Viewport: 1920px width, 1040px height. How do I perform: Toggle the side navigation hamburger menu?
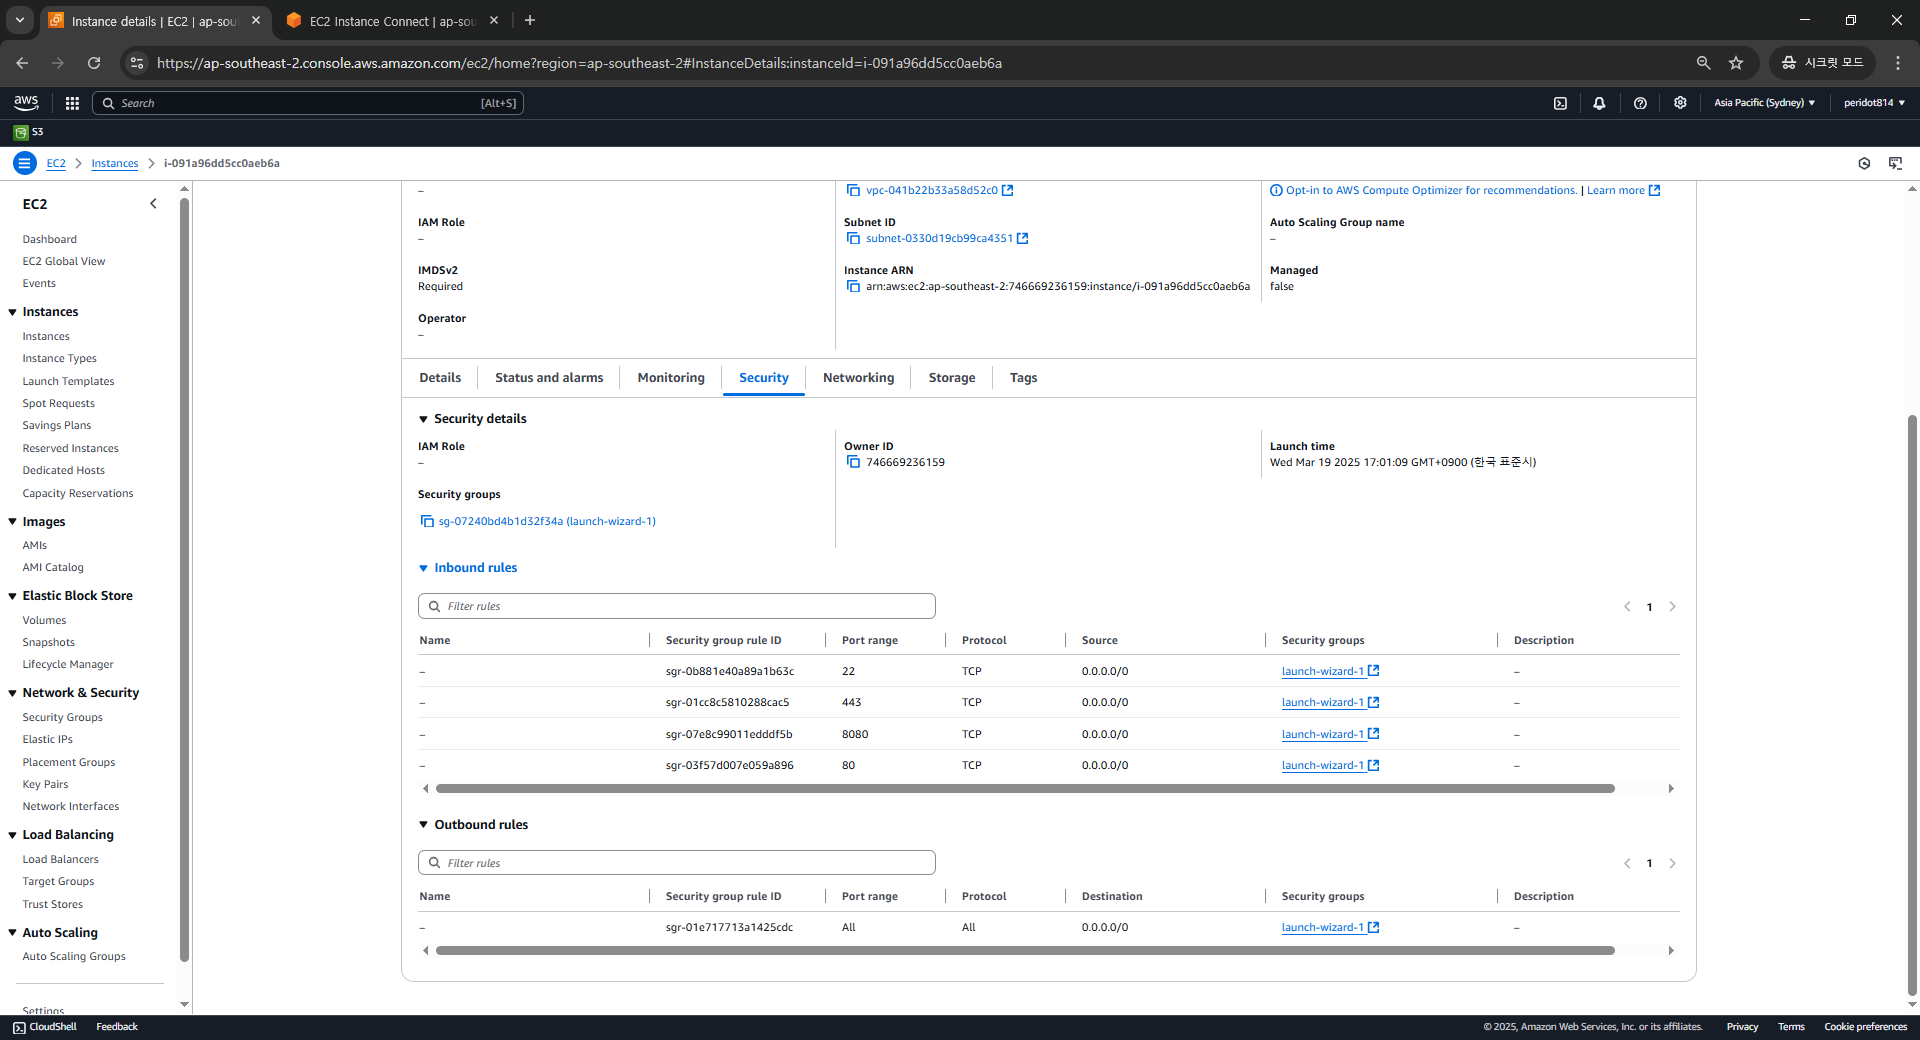[25, 163]
